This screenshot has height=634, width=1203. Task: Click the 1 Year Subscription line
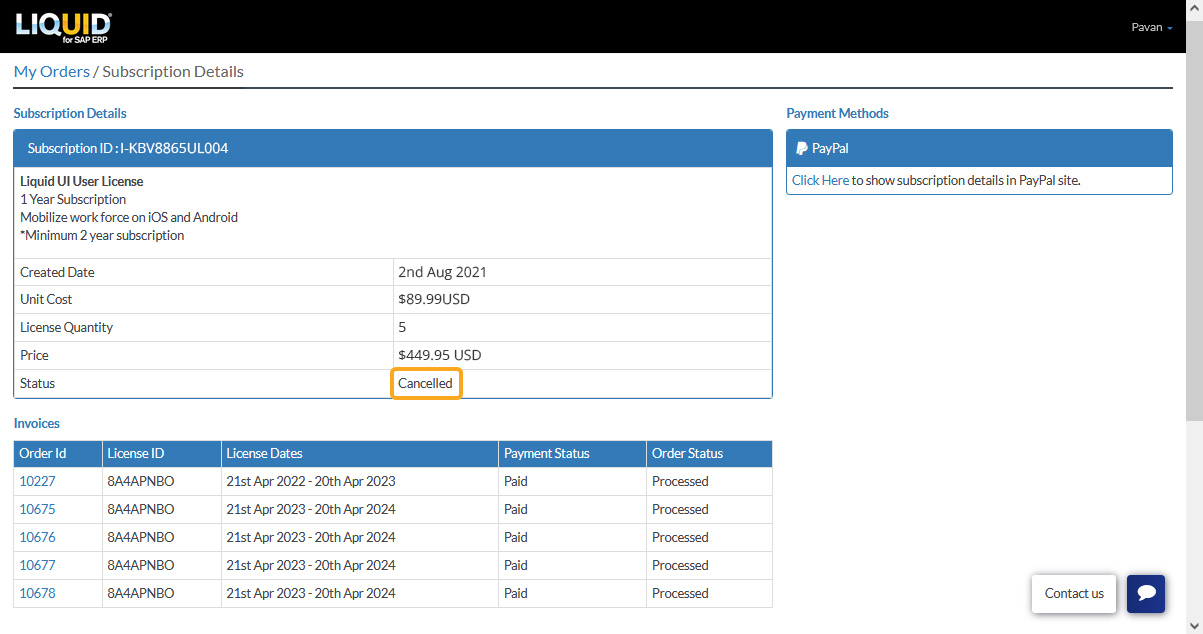pos(73,199)
